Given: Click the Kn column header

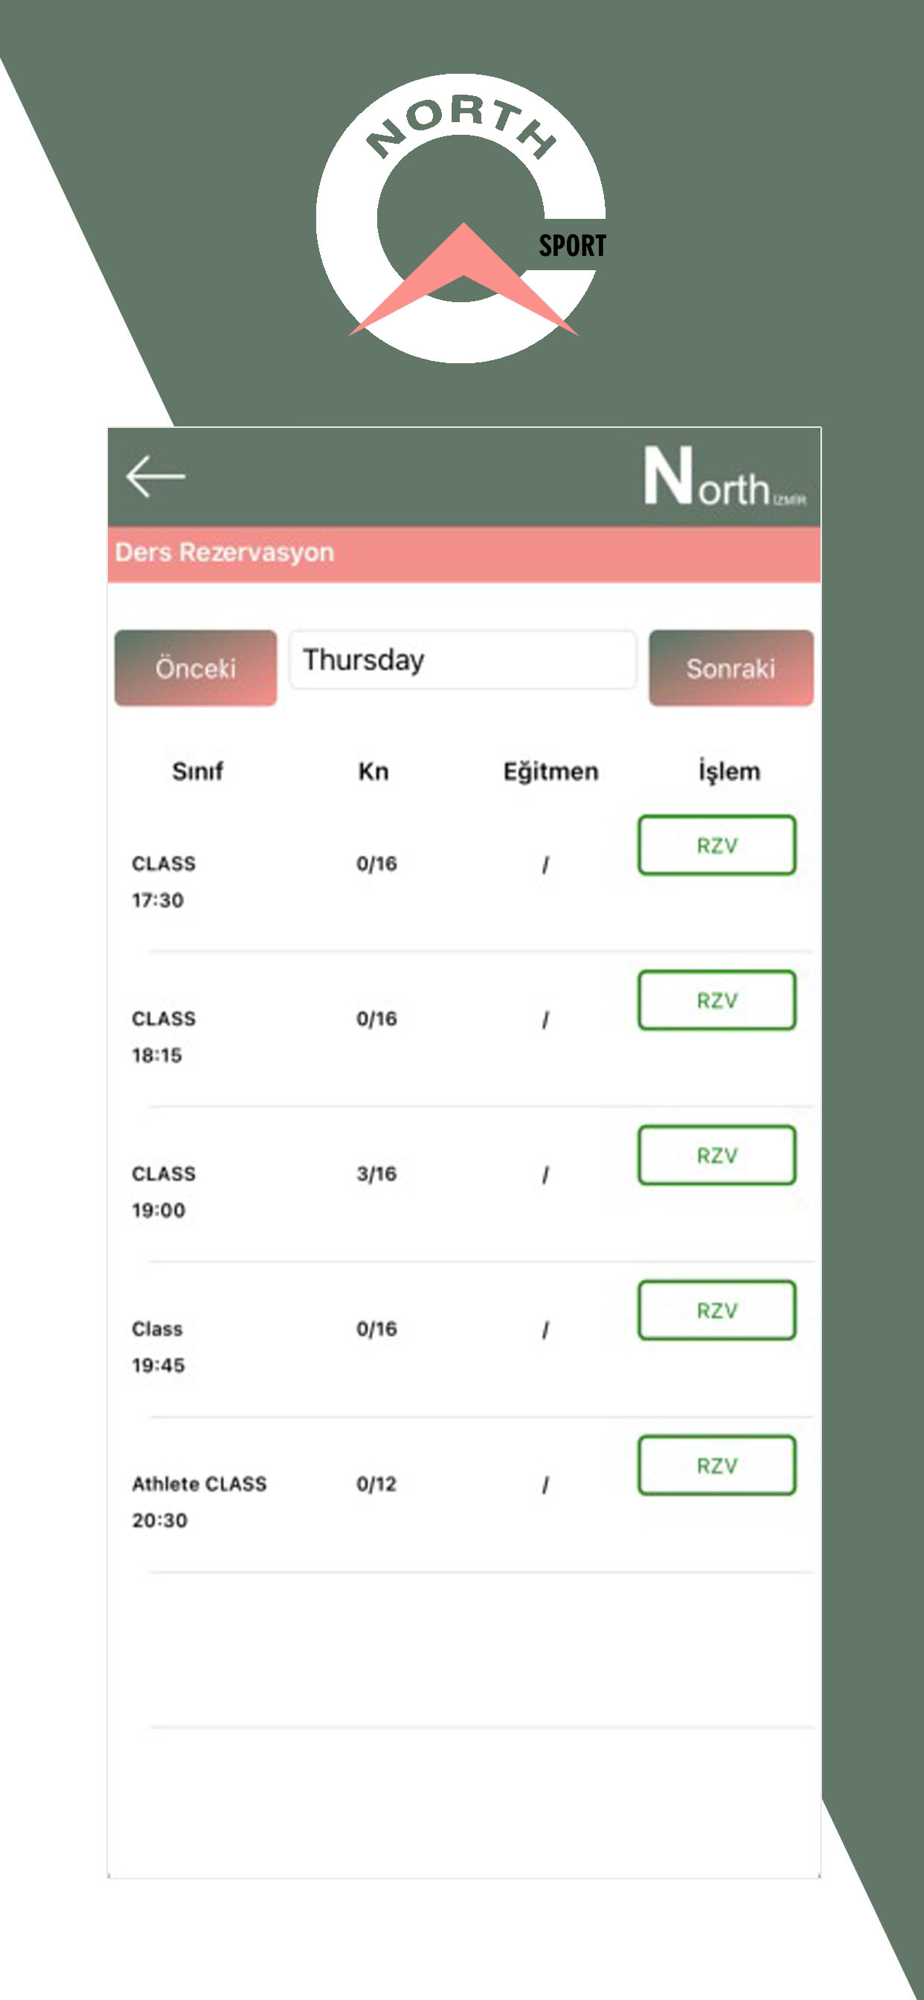Looking at the screenshot, I should click(373, 771).
